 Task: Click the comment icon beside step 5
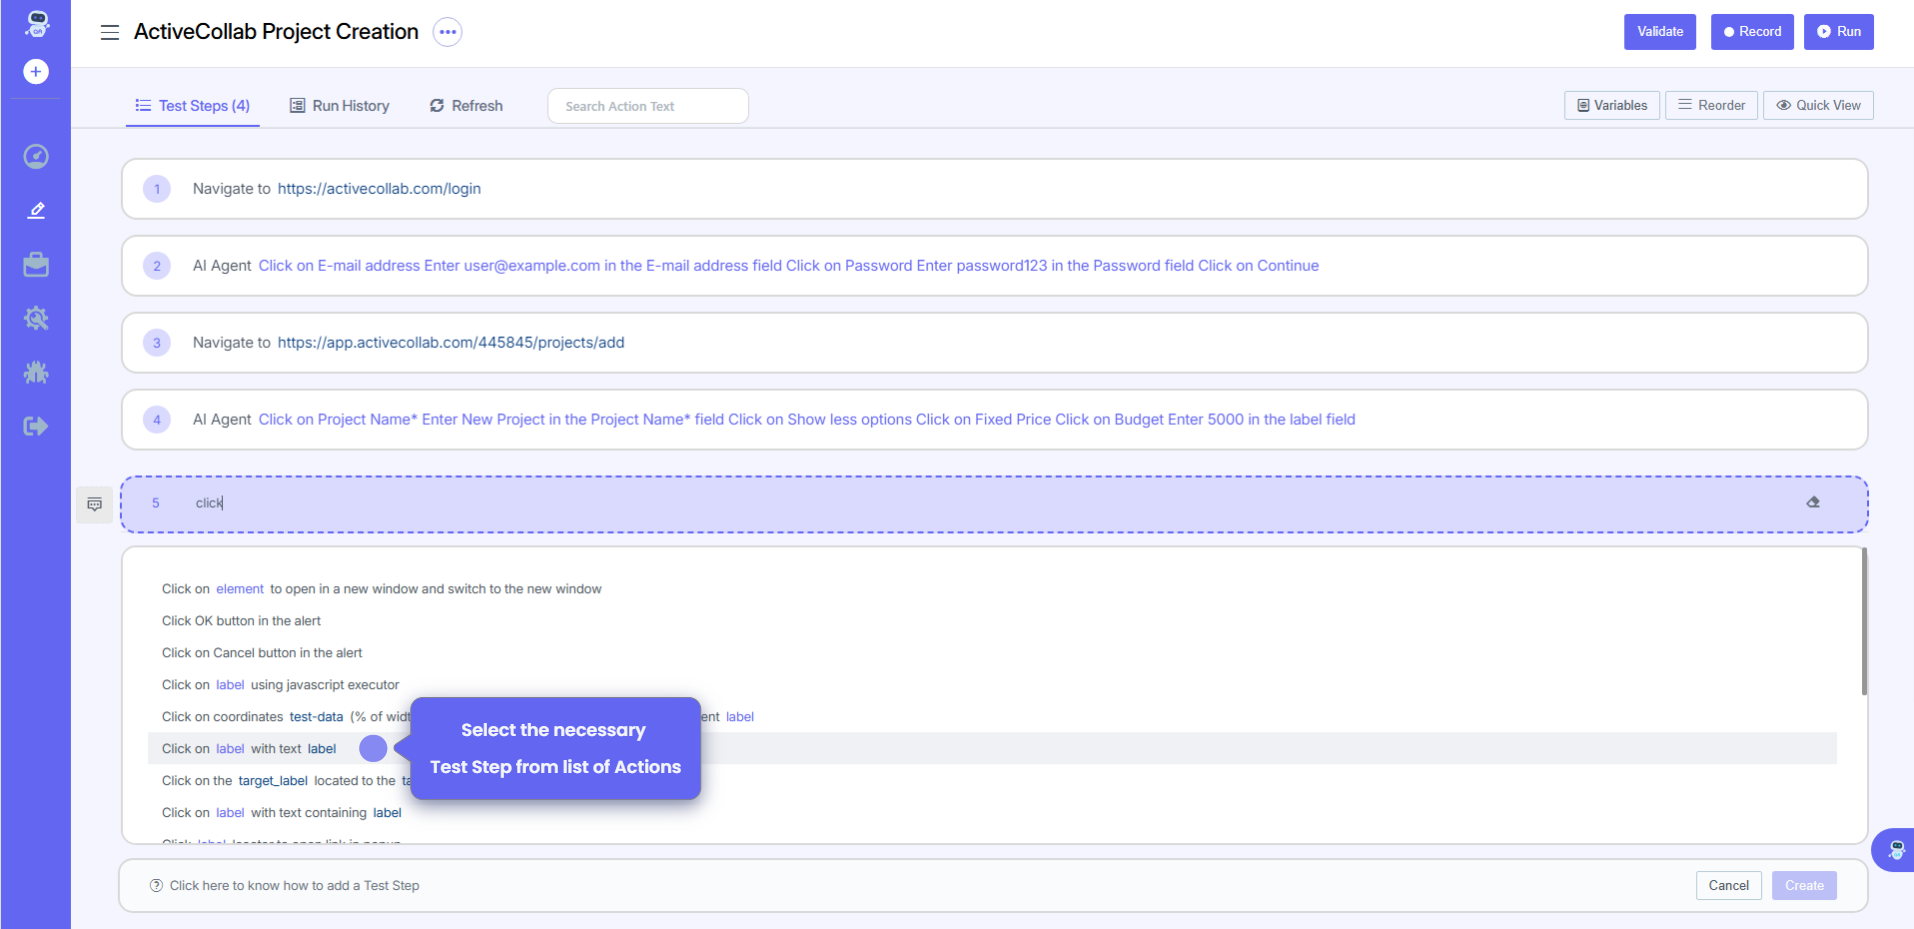(95, 505)
